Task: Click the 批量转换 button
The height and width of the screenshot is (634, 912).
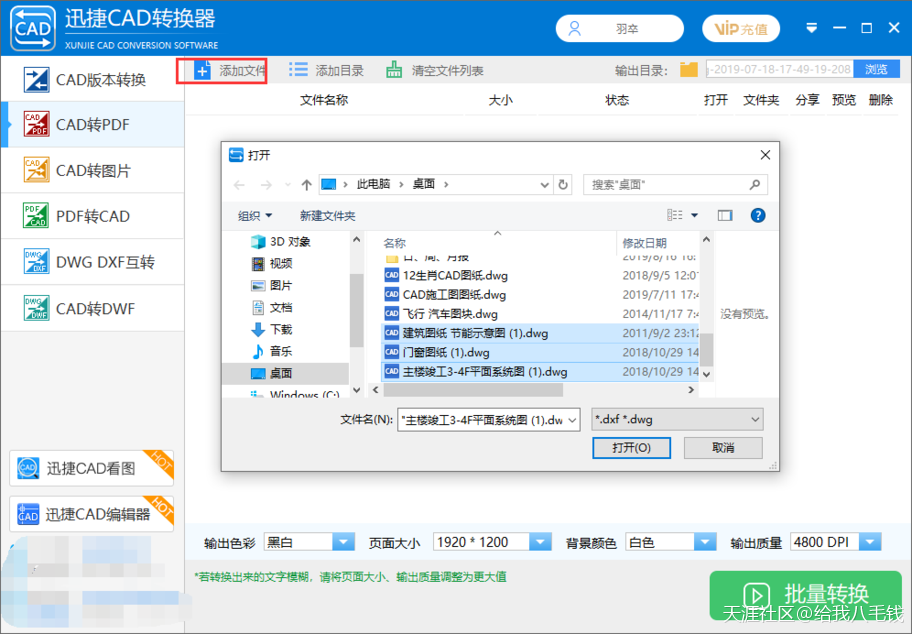Action: 806,595
